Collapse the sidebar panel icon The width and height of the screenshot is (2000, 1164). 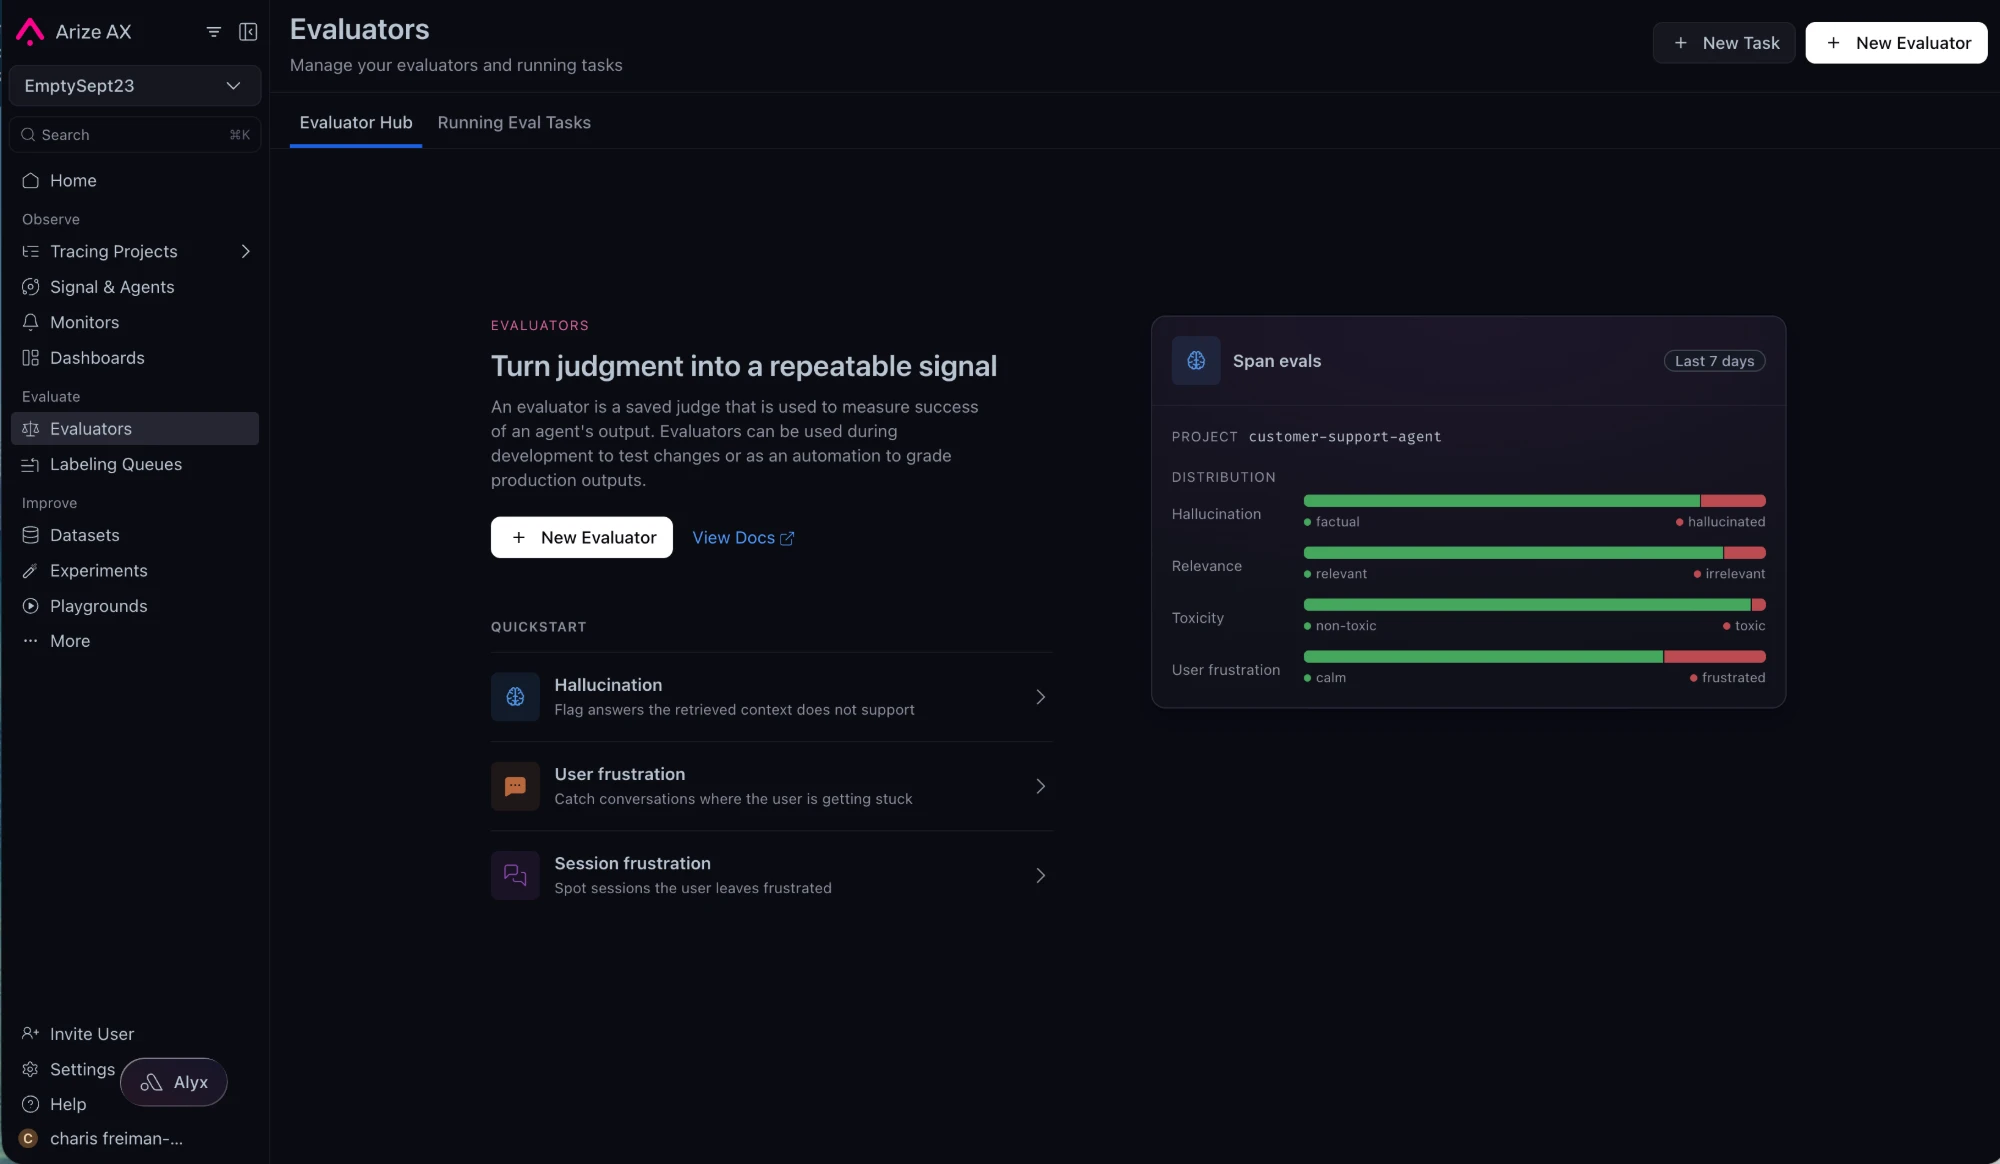click(248, 32)
